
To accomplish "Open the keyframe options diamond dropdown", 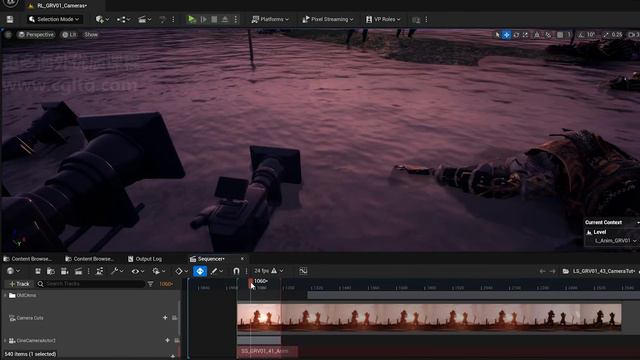I will point(181,271).
